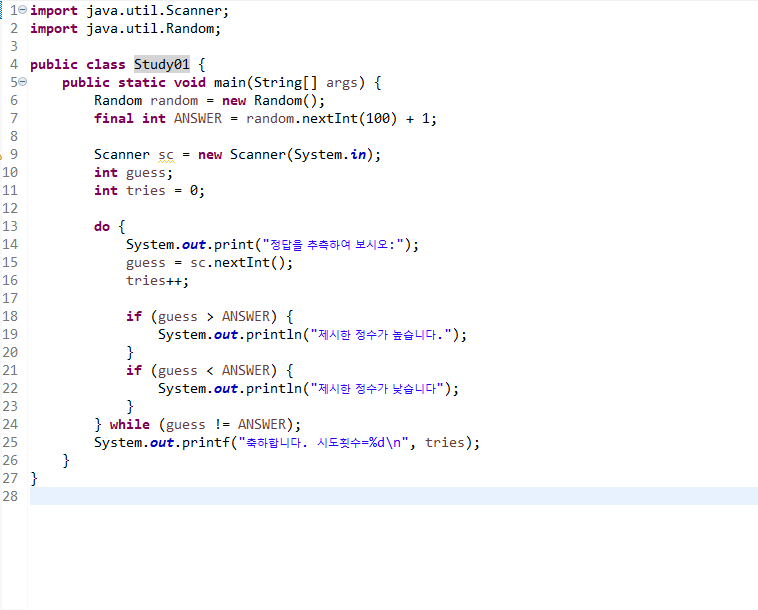
Task: Click line number 7 in the gutter
Action: [x=14, y=118]
